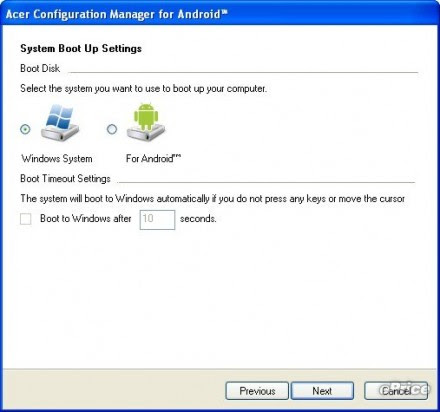
Task: Click the timeout seconds input field
Action: coord(157,220)
